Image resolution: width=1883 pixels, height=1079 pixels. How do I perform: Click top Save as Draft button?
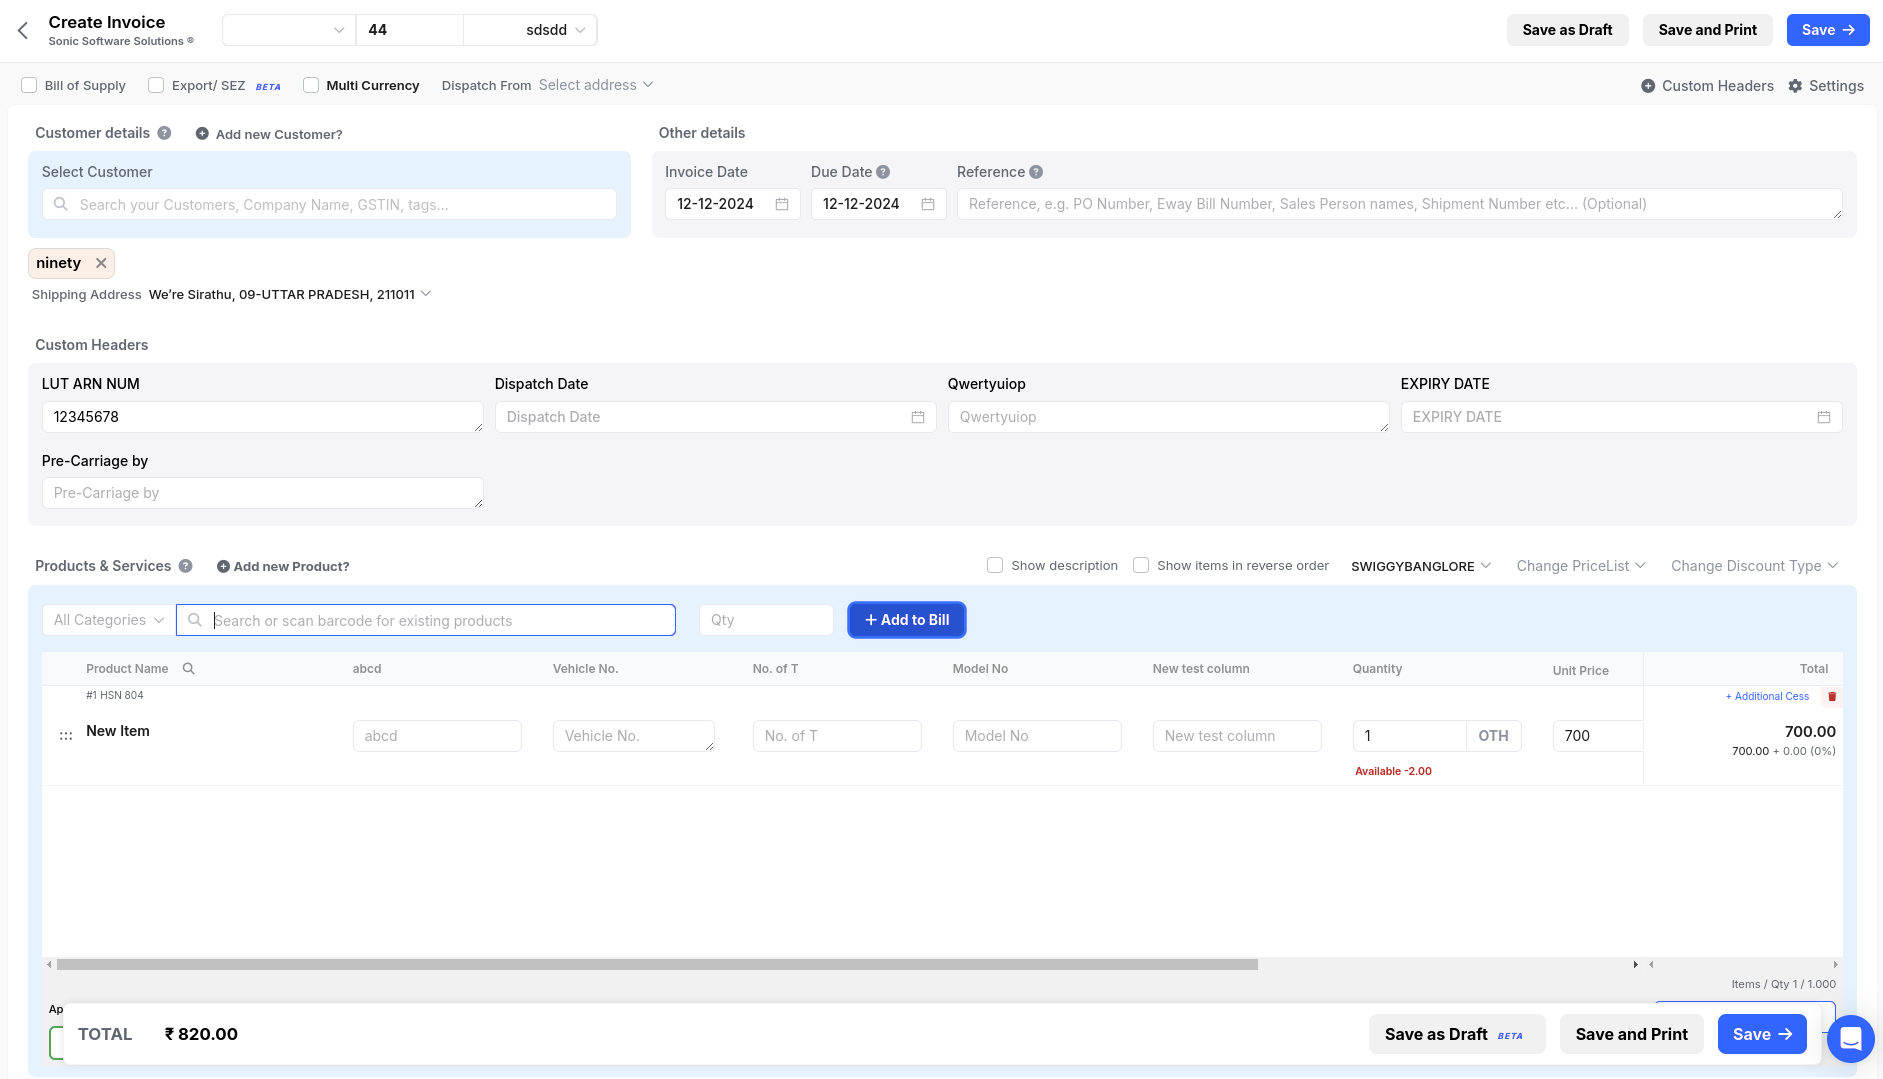[x=1567, y=30]
